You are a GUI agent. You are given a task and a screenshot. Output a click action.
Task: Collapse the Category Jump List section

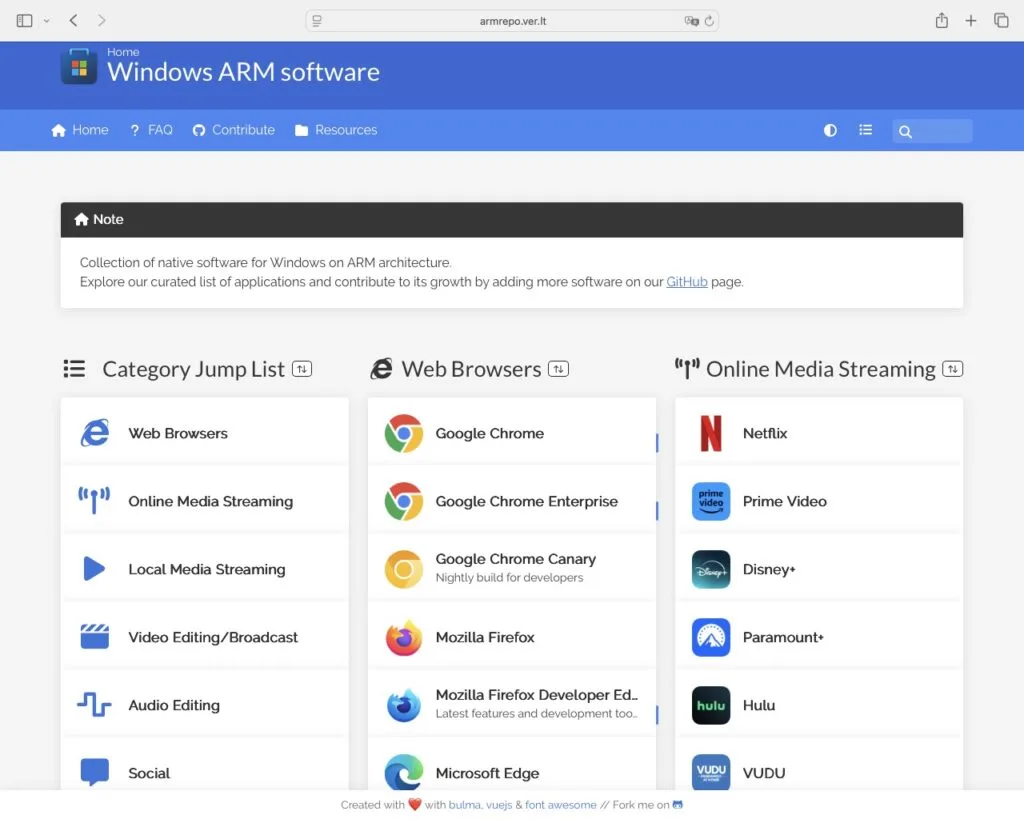302,369
